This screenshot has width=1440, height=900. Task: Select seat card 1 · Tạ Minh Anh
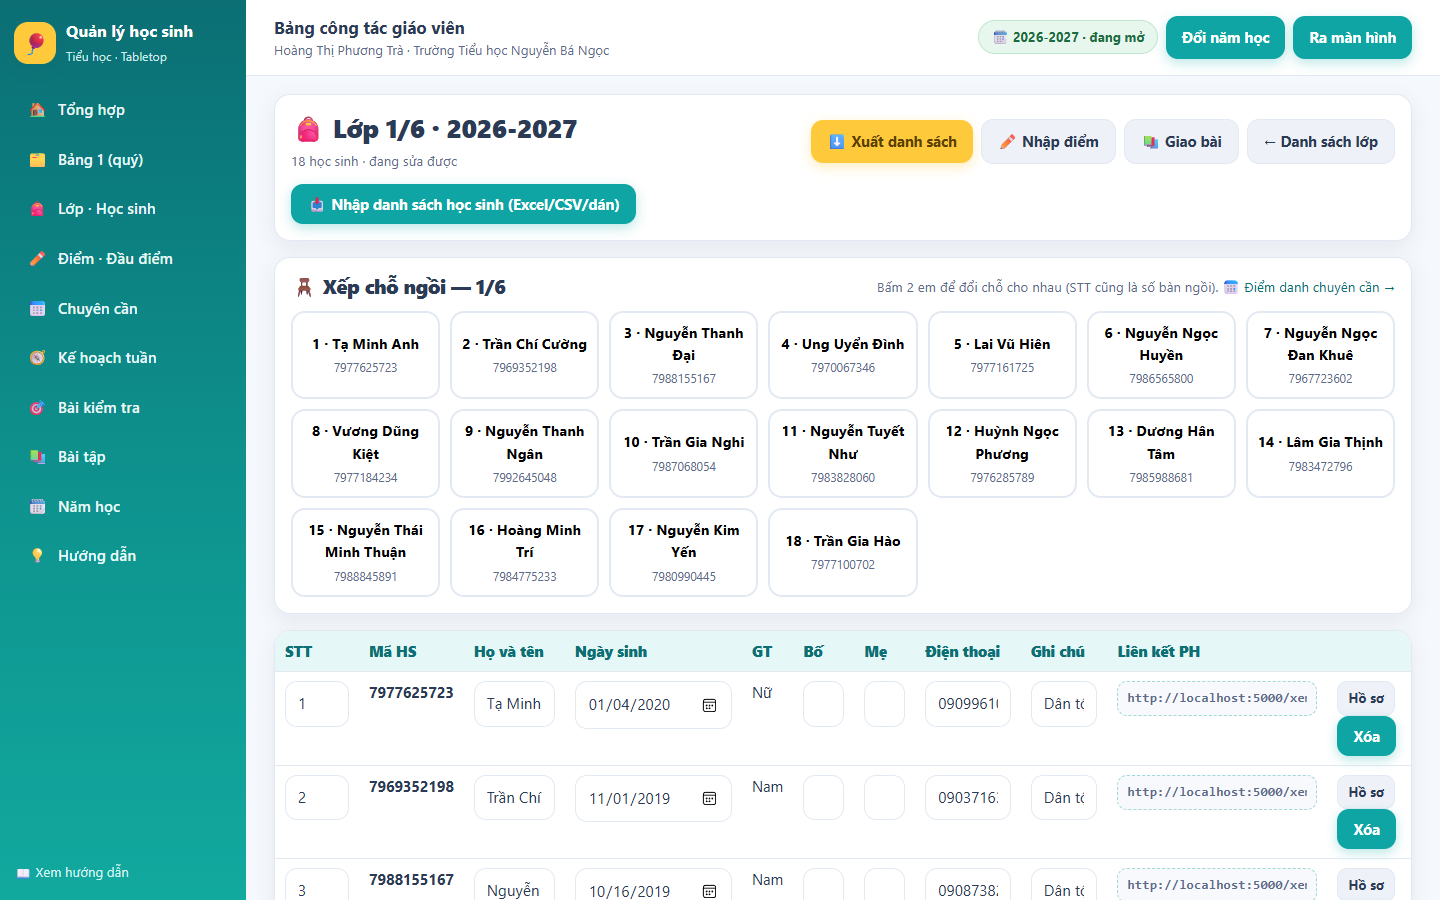365,355
